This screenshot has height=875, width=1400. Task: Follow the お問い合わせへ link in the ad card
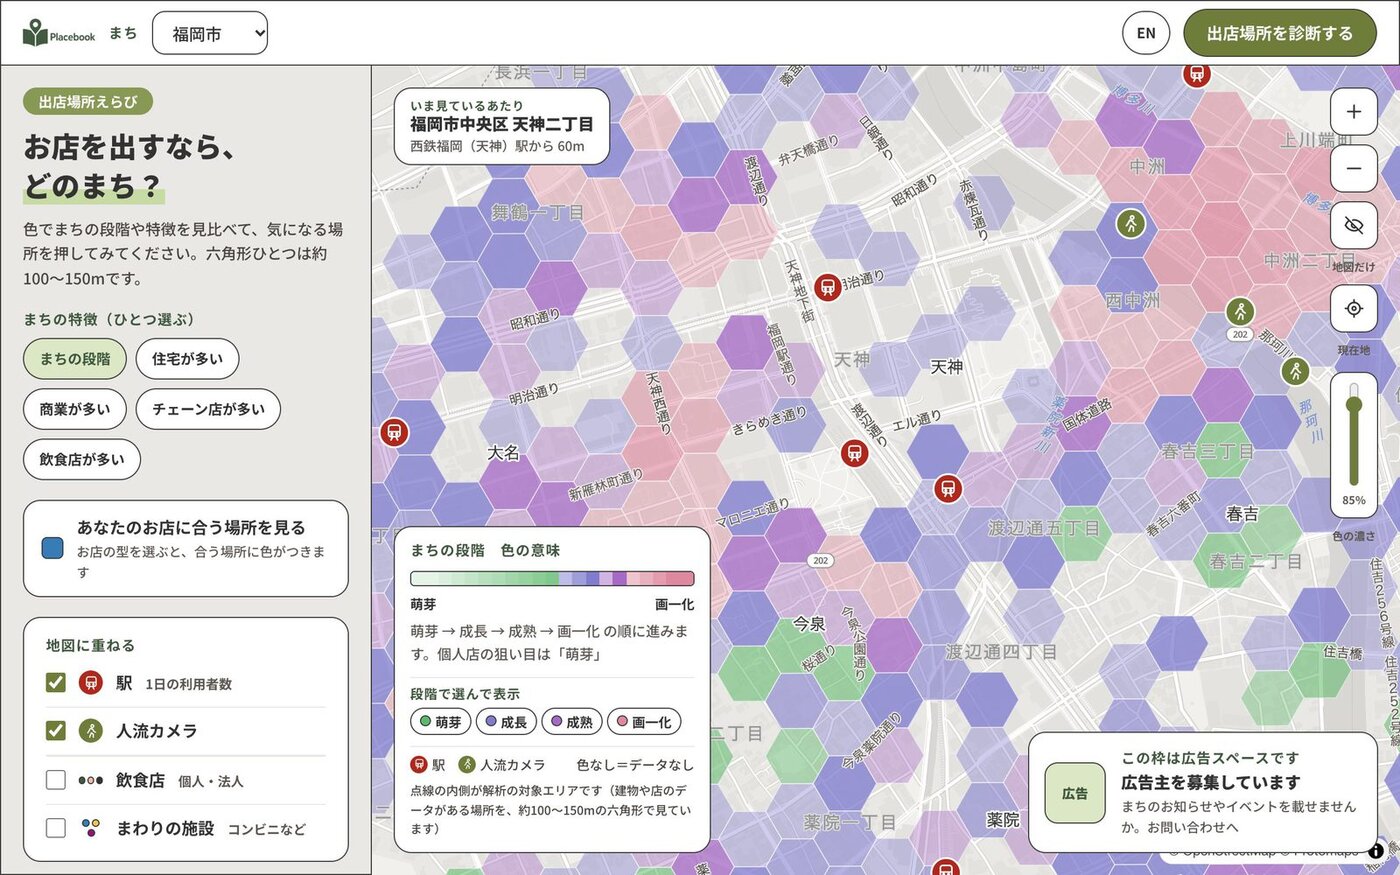tap(1192, 827)
